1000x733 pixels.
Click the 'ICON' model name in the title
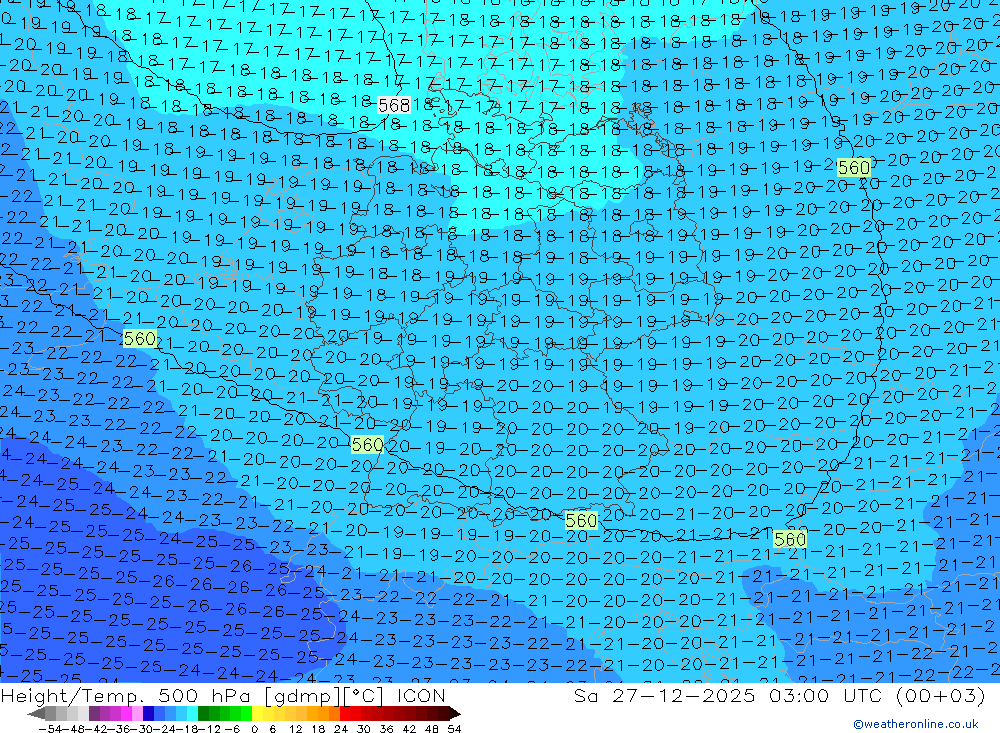[x=421, y=695]
